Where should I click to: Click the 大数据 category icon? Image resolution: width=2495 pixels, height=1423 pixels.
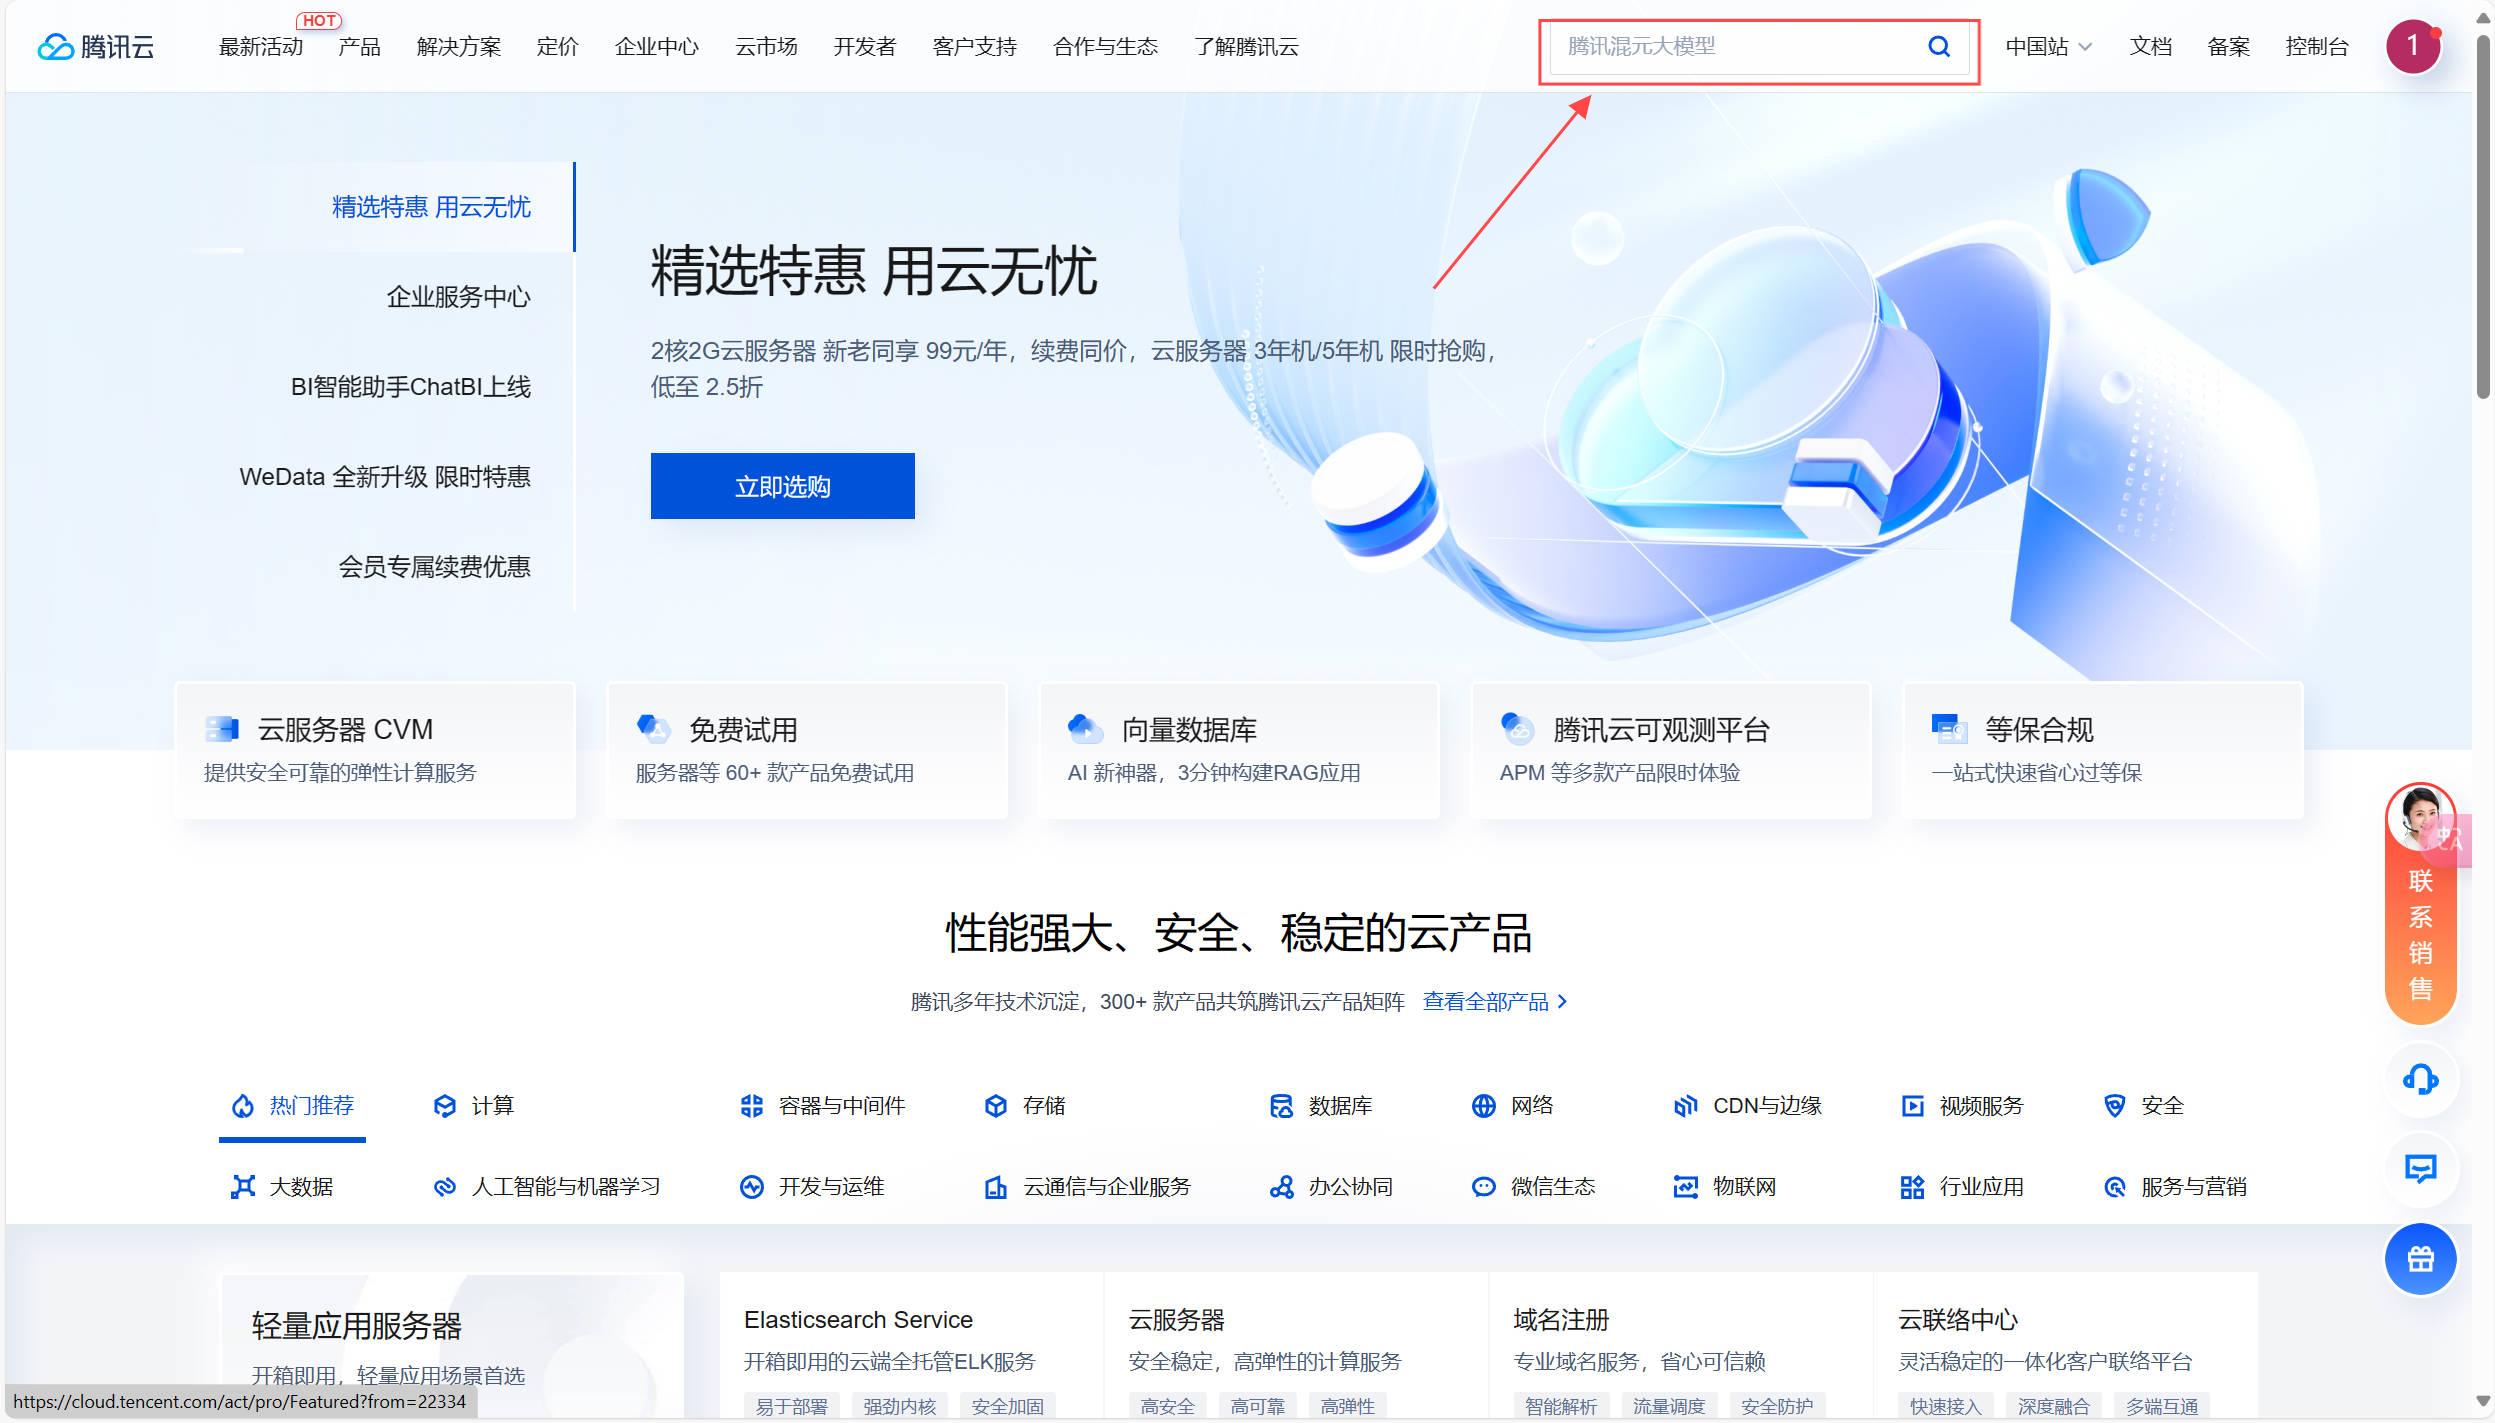[242, 1186]
